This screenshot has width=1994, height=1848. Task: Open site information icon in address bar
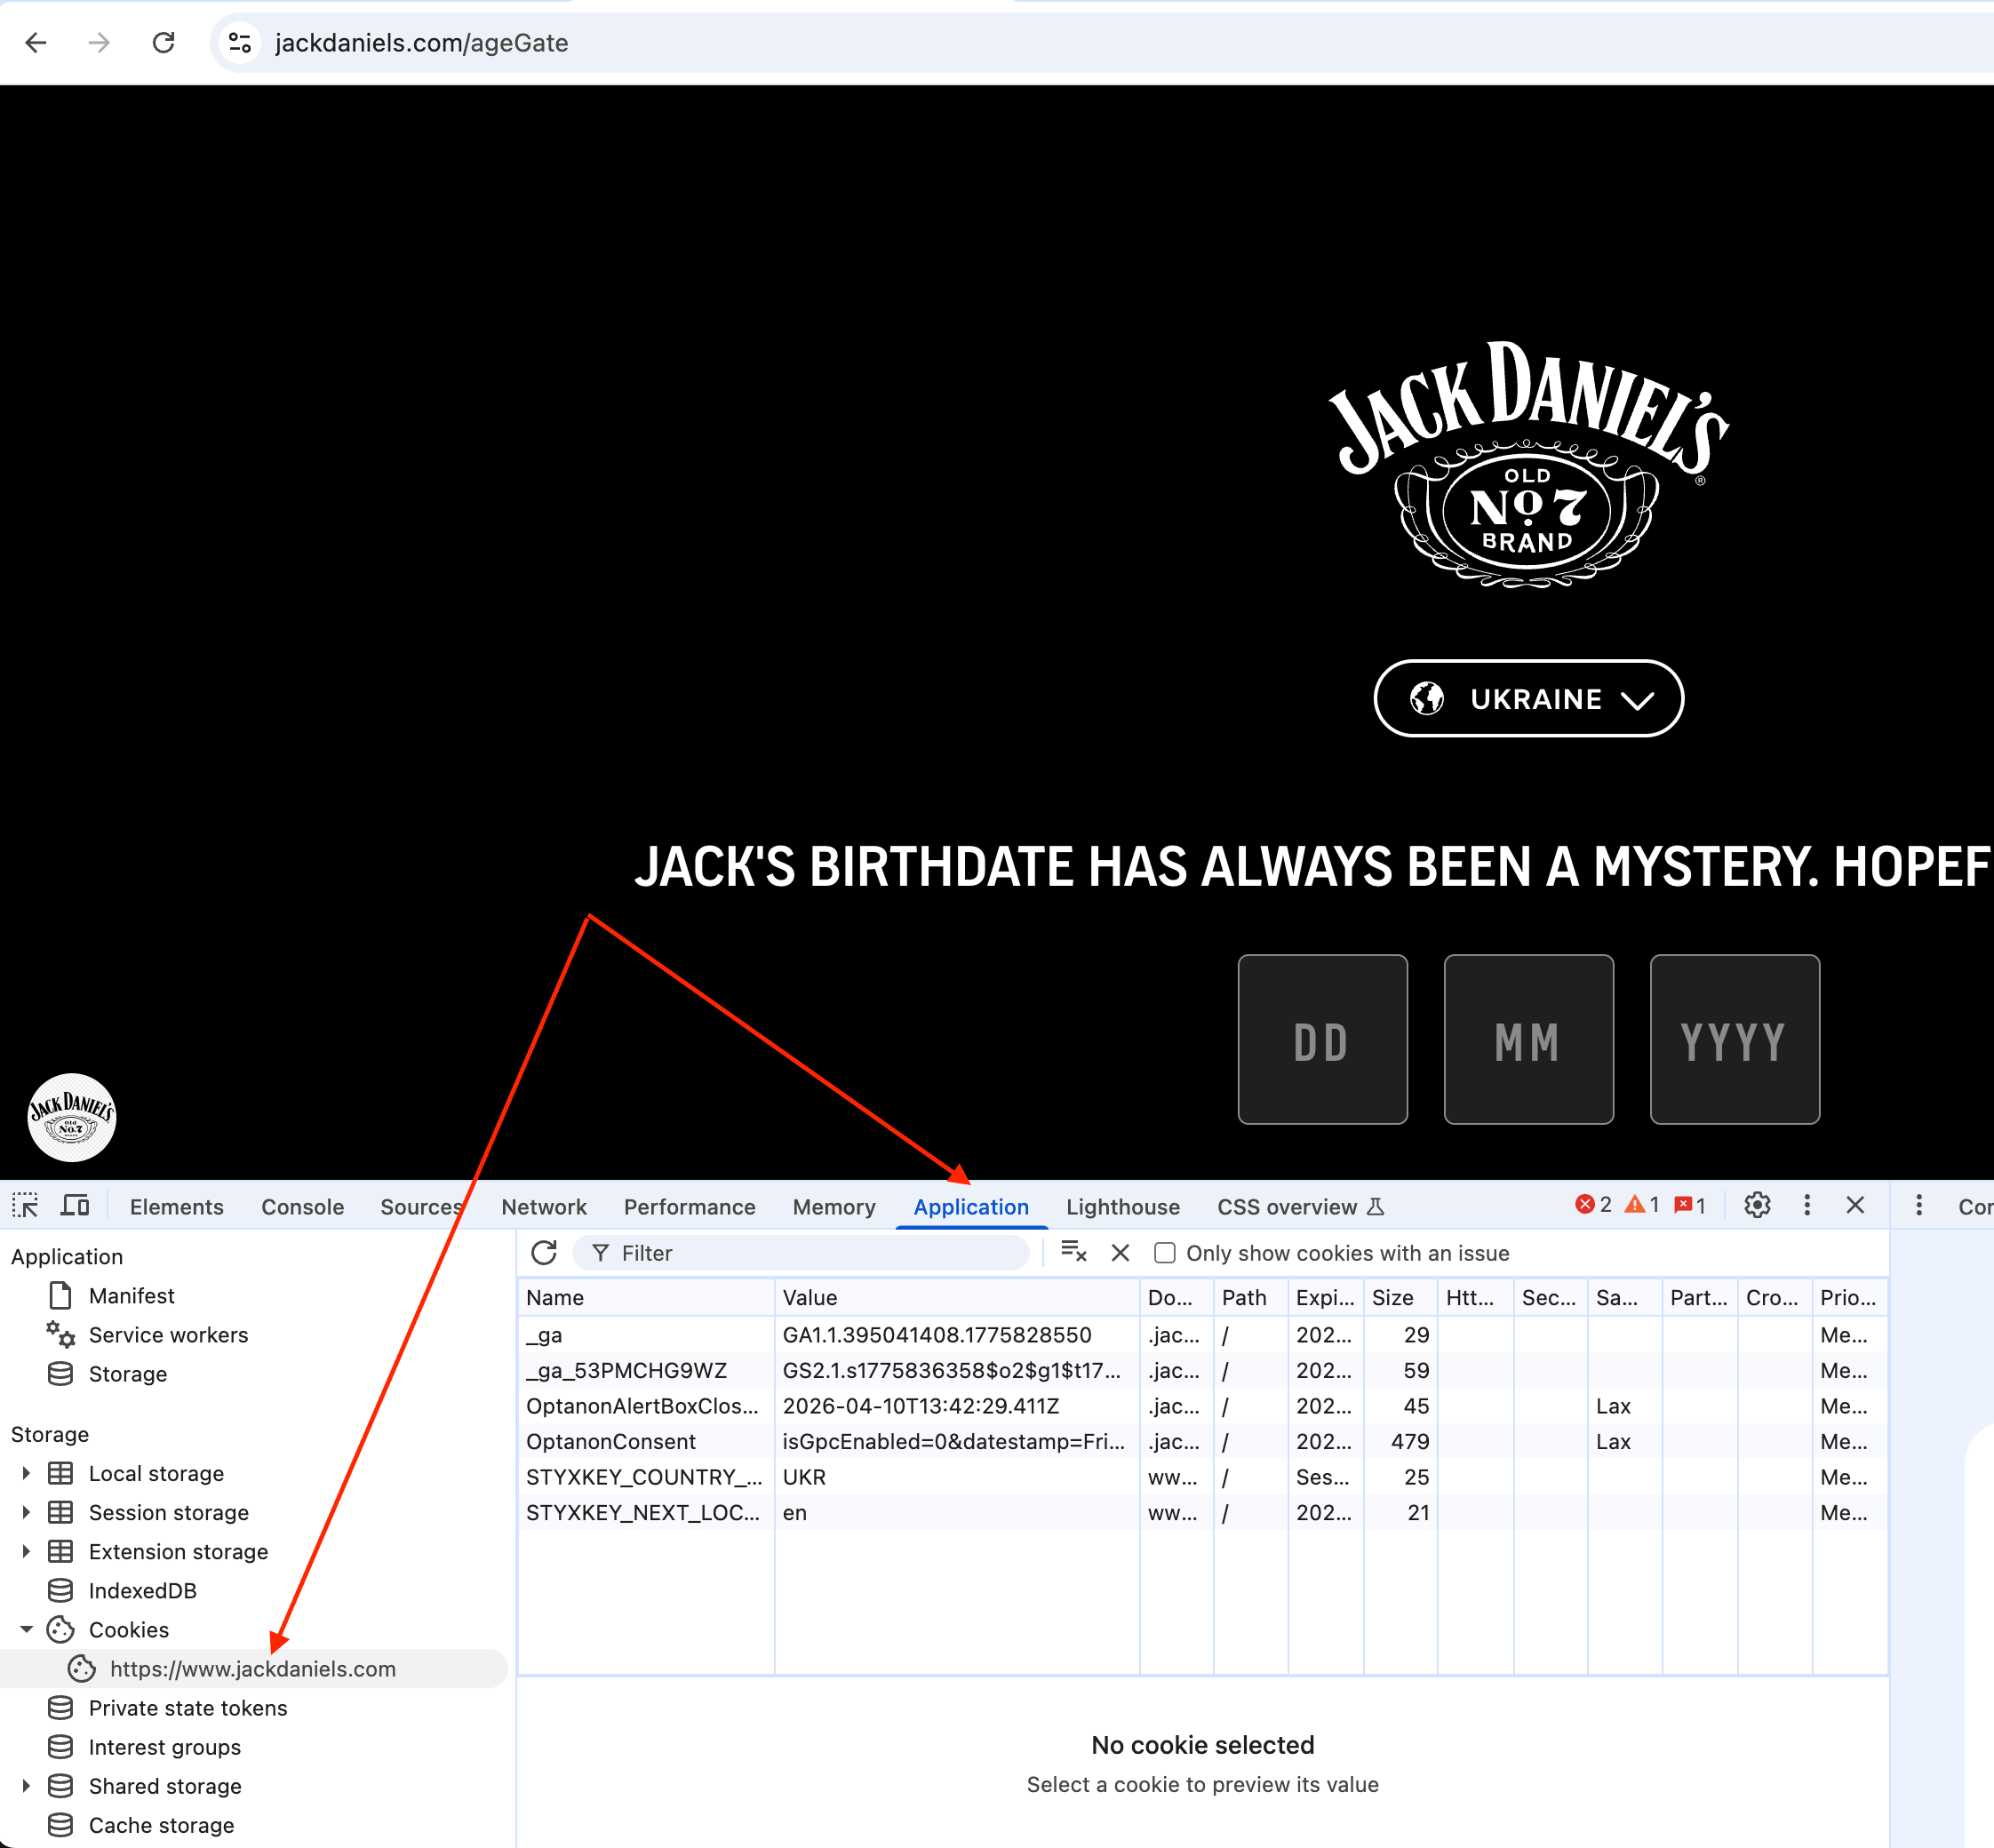[240, 43]
